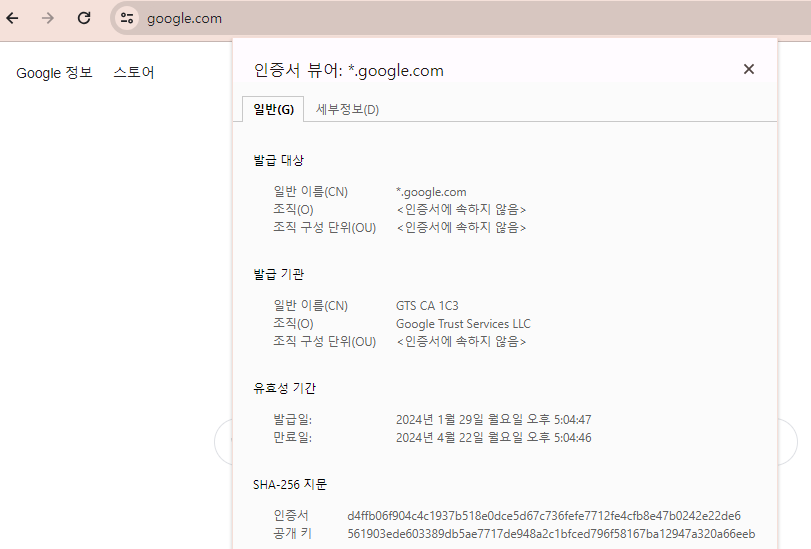Select the expiry date 2024년 4월 22일 value
This screenshot has width=811, height=549.
tap(494, 438)
